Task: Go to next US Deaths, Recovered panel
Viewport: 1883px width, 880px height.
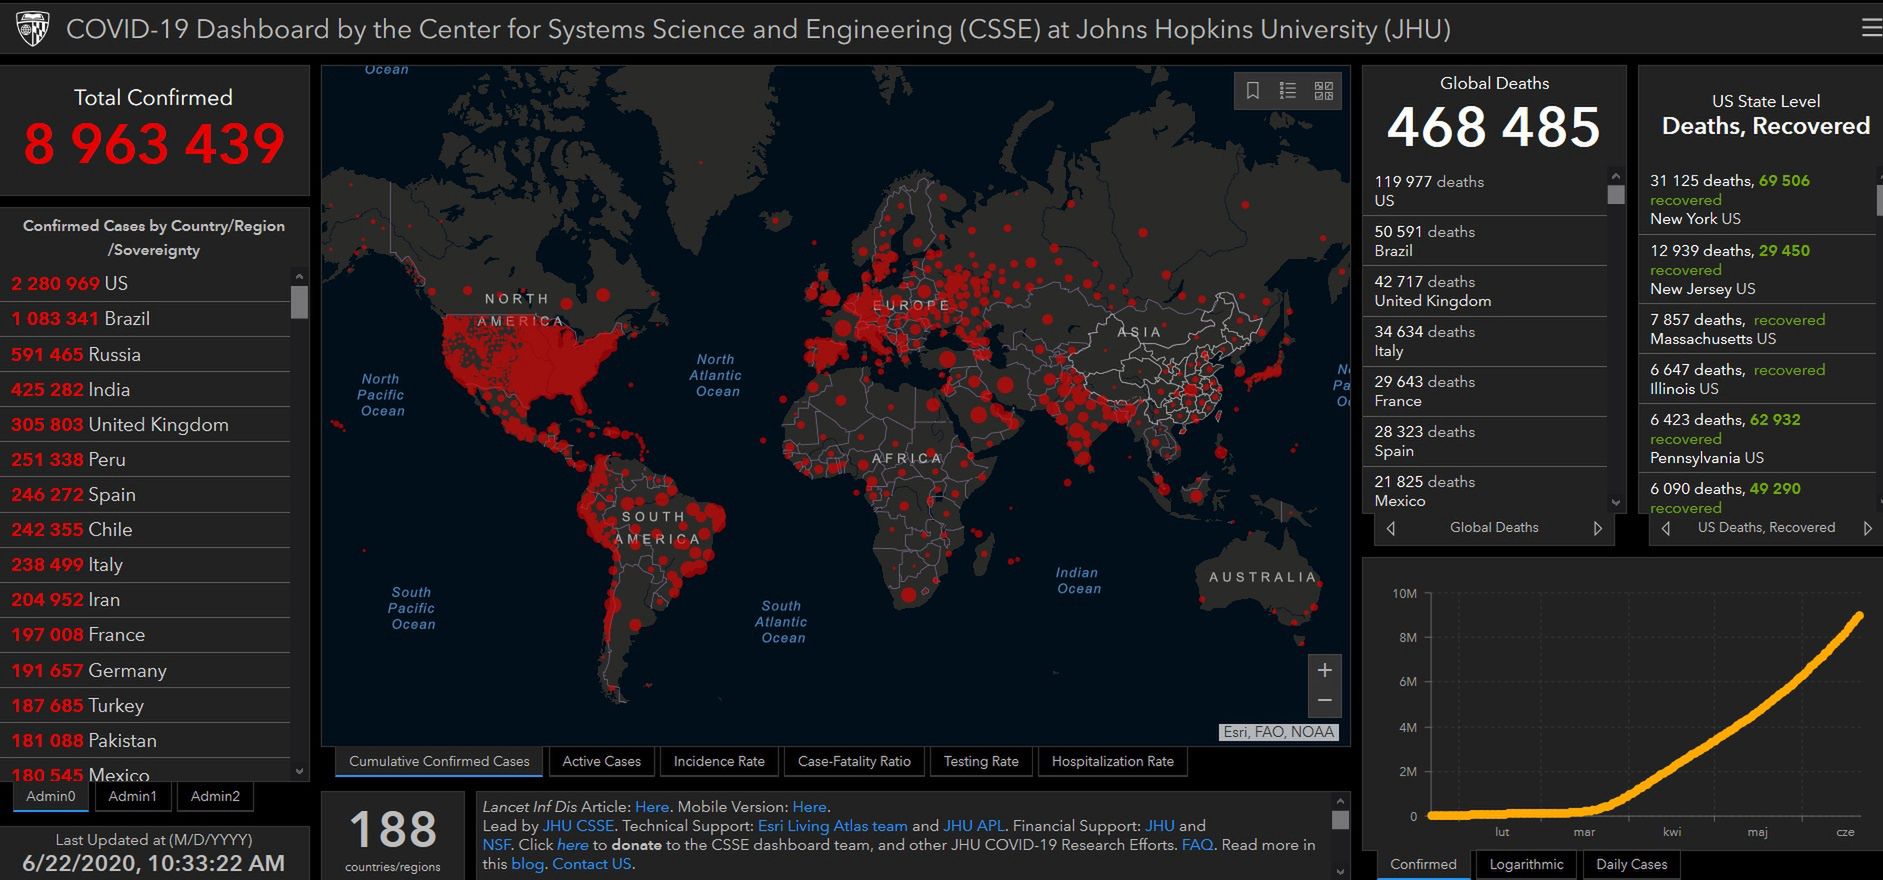Action: [1867, 528]
